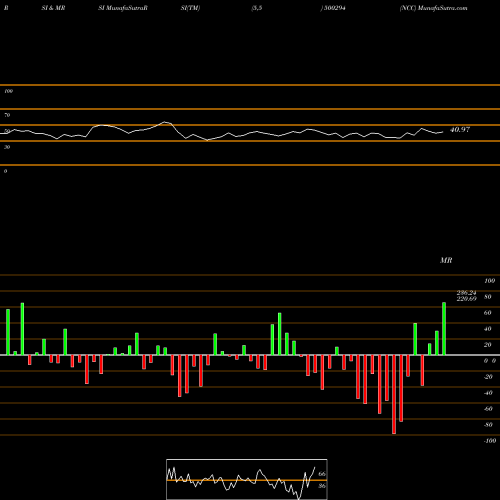Click the MR axis label -100

point(490,441)
